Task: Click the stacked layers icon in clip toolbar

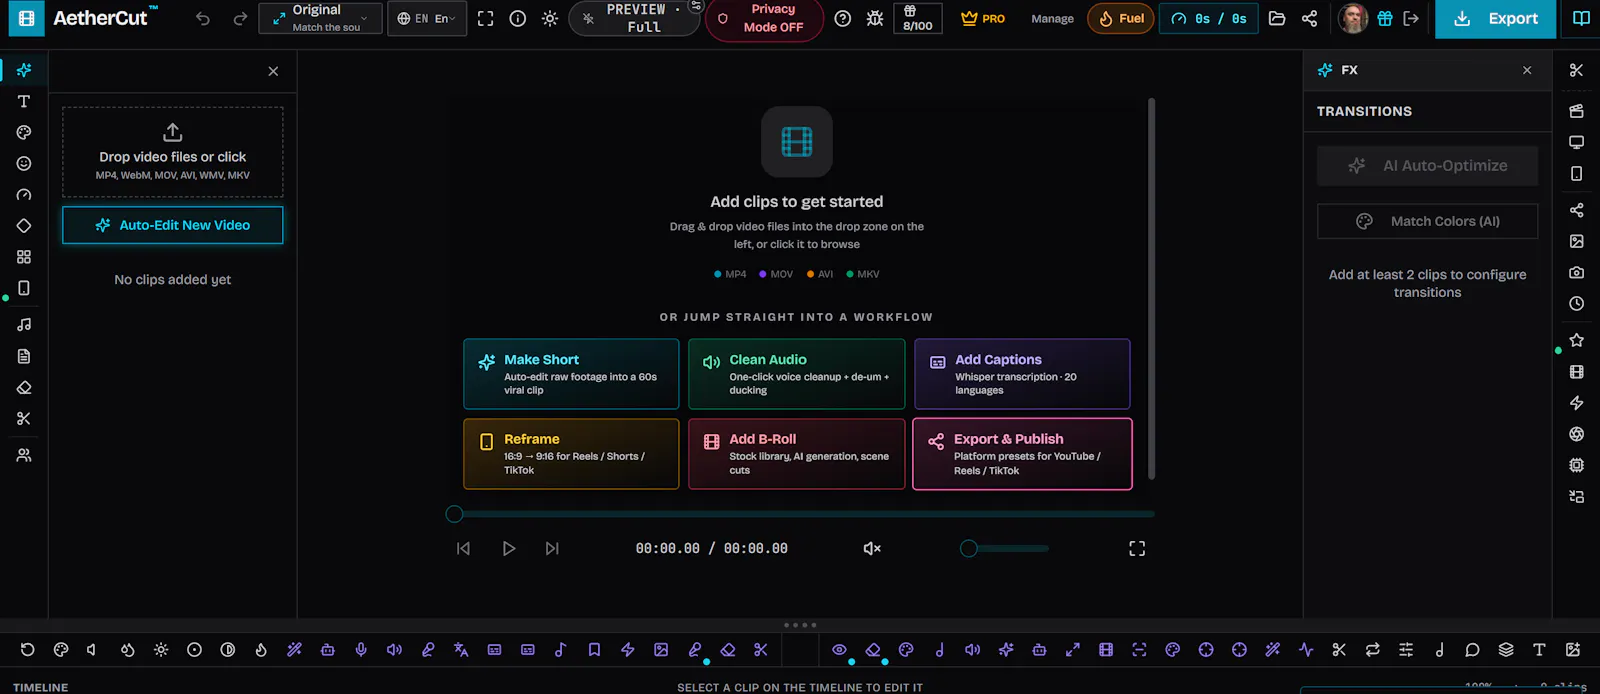Action: pos(1506,649)
